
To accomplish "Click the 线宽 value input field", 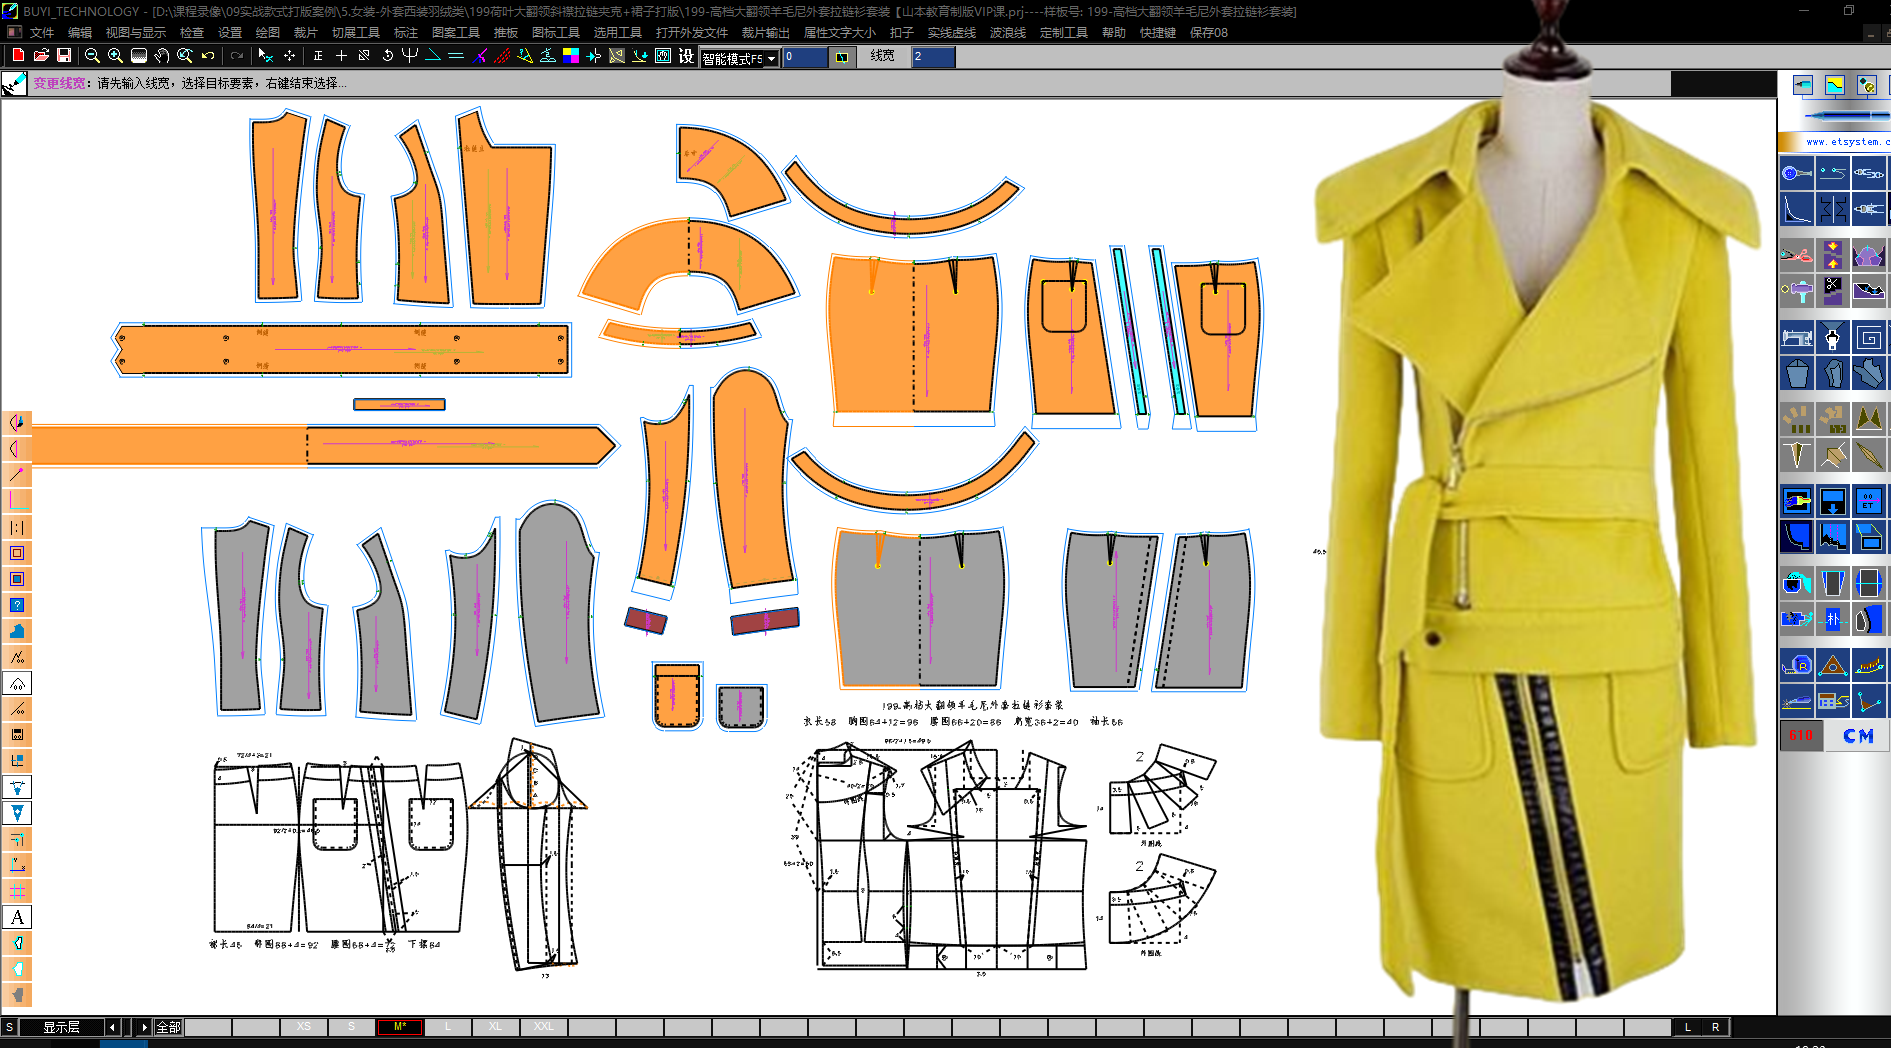I will (x=933, y=57).
